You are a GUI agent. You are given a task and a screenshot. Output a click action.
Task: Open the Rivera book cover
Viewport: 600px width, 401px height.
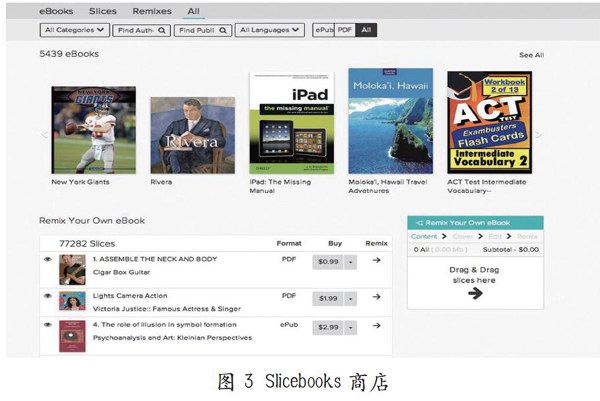tap(192, 135)
